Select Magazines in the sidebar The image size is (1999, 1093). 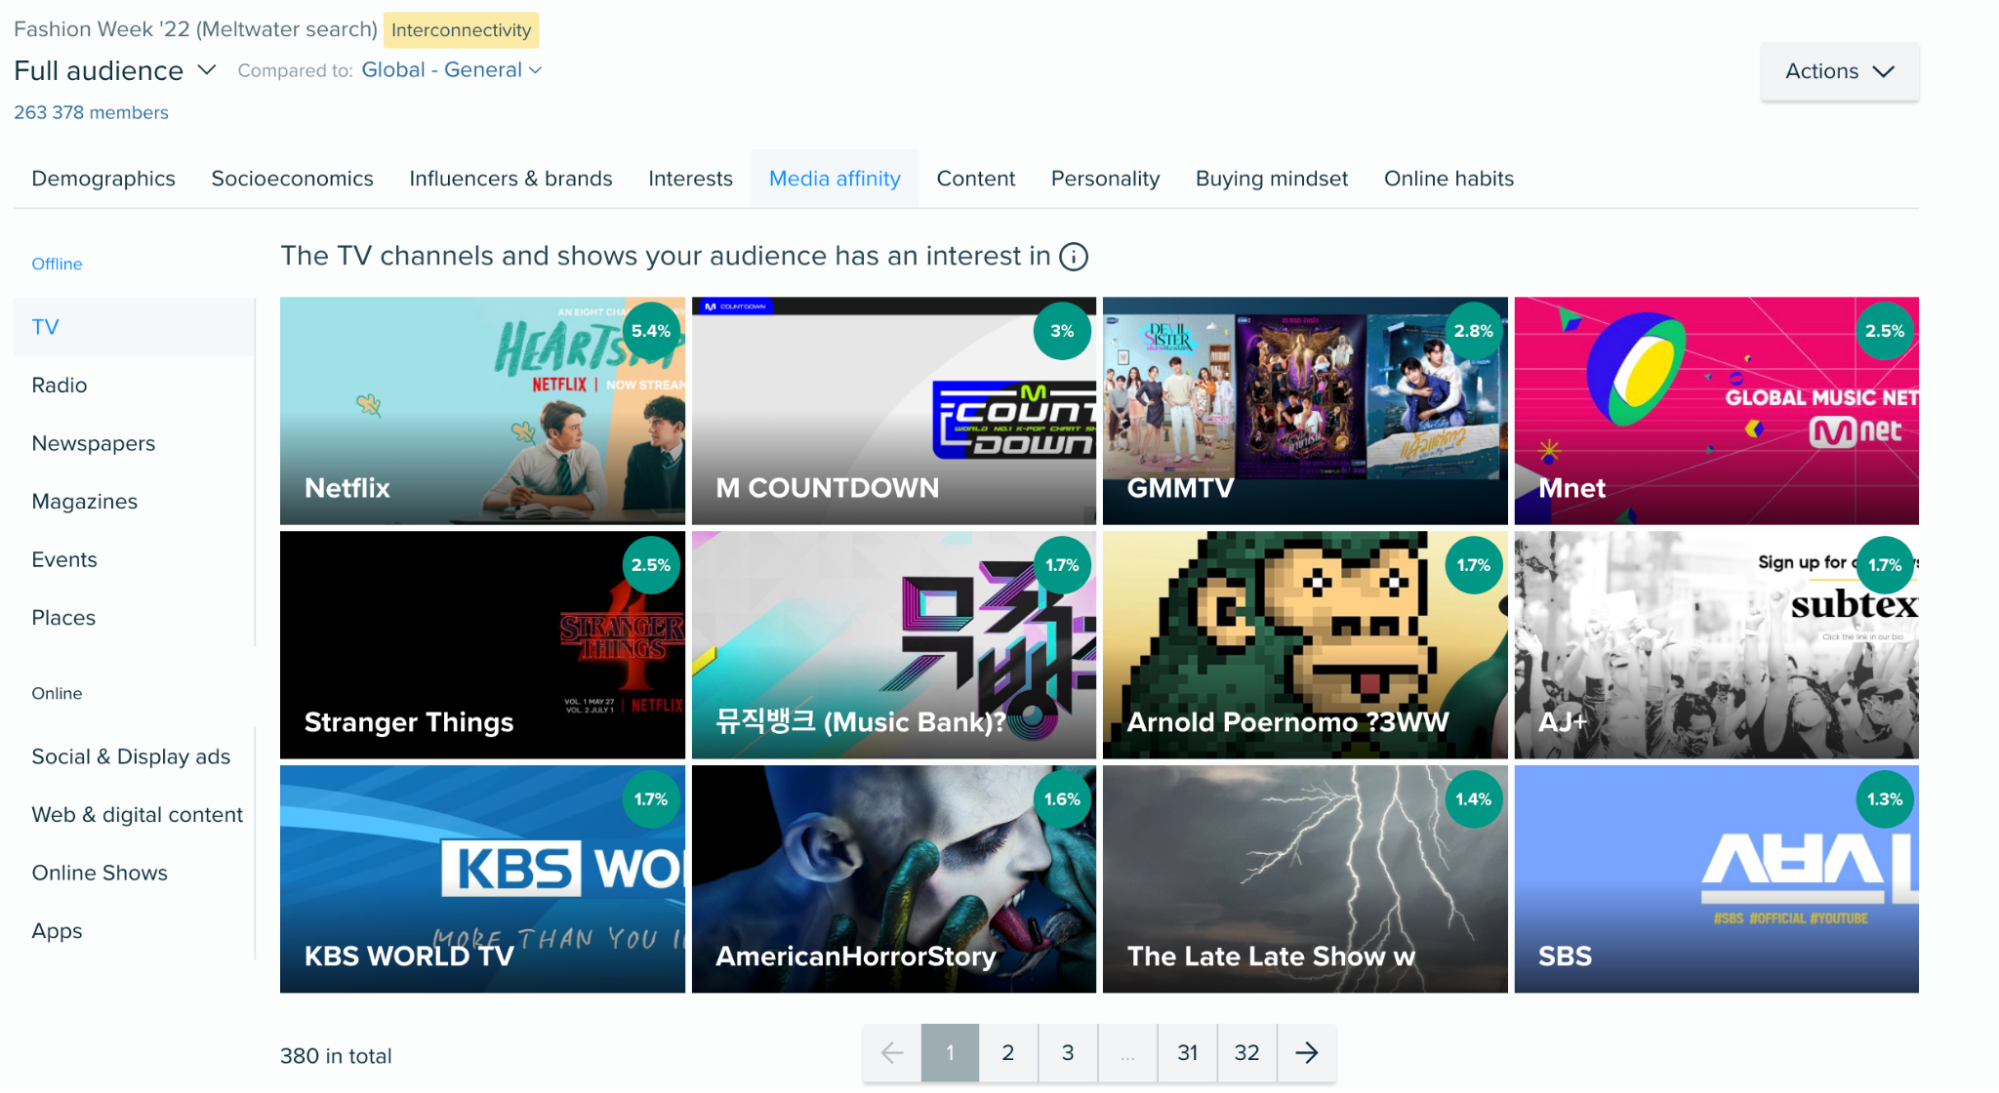(x=134, y=501)
